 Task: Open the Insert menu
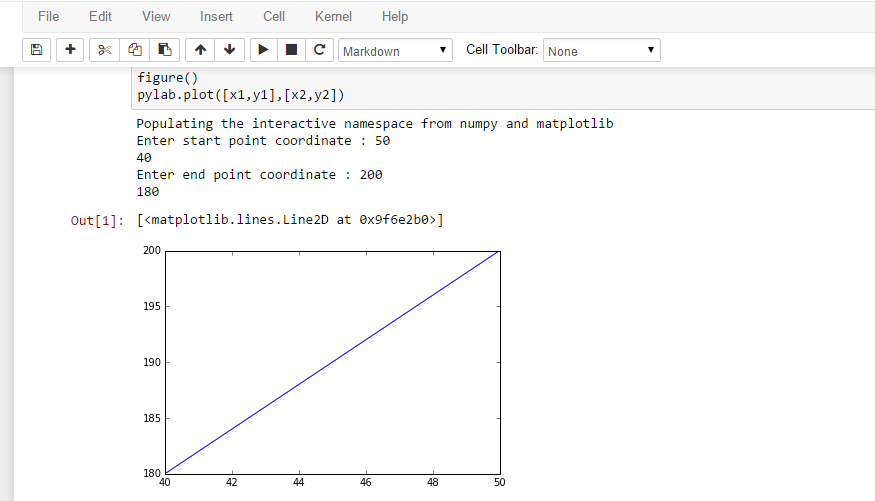(x=216, y=16)
